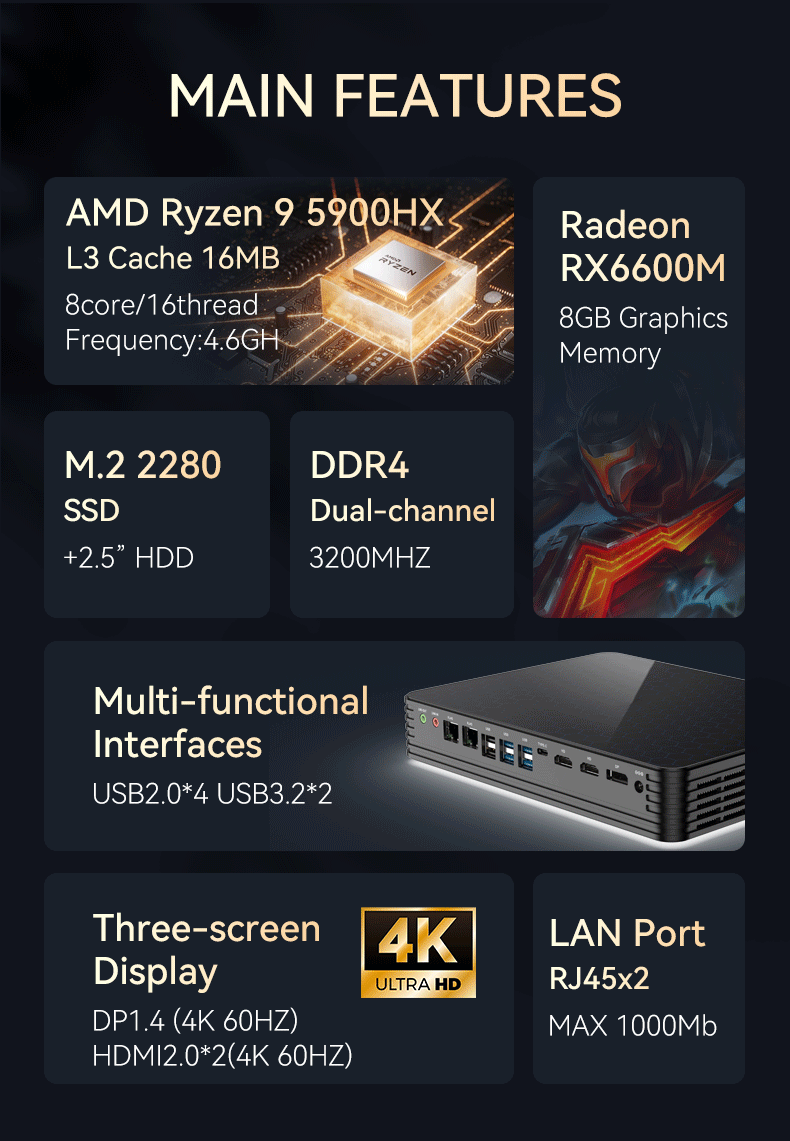Click the DisplayPort connector on the device
Screen dimensions: 790x1141
point(617,778)
